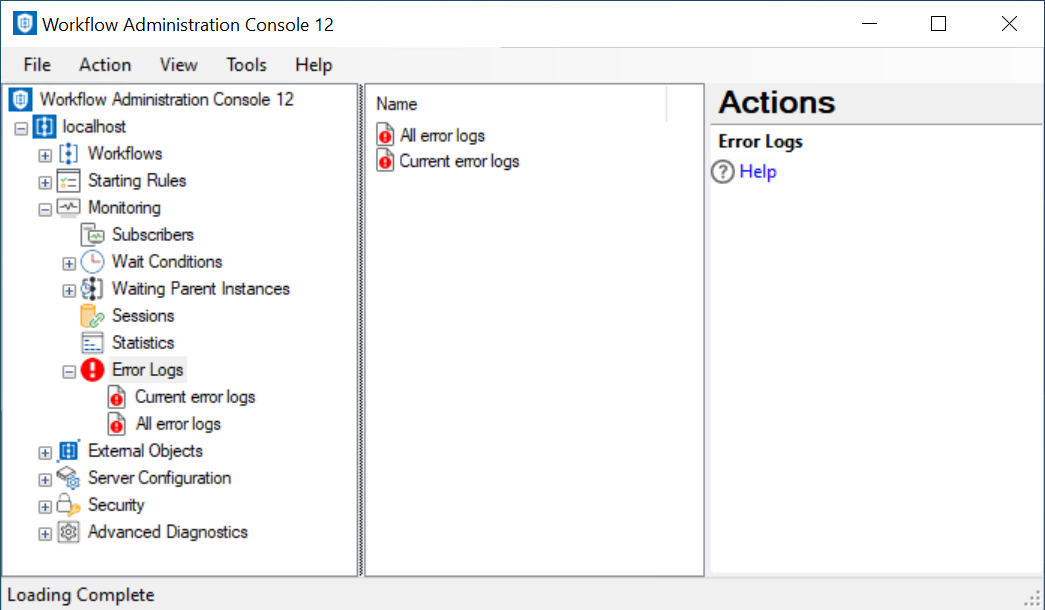Click the Security padlock icon
This screenshot has width=1045, height=610.
click(x=69, y=505)
